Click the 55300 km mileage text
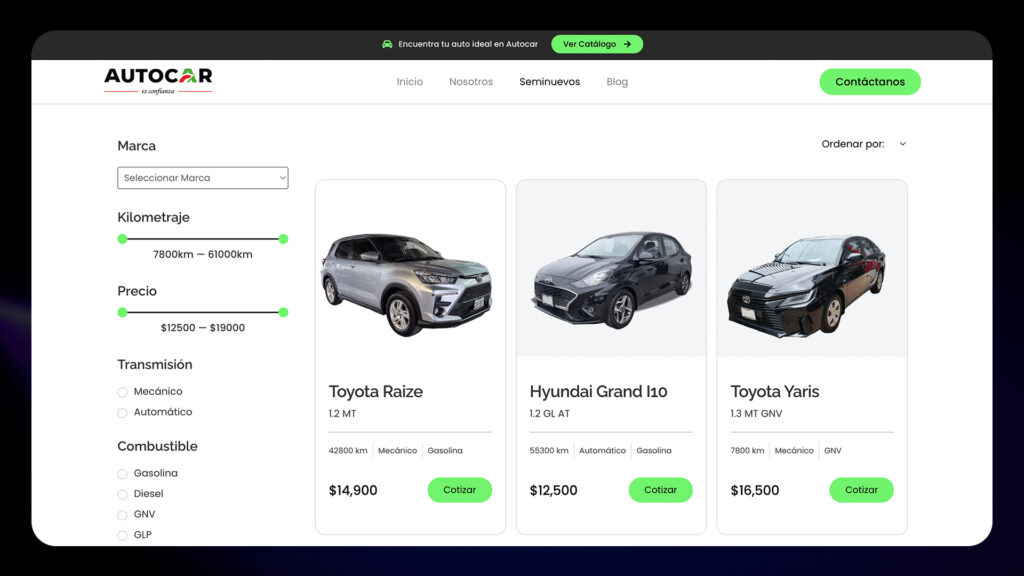 [x=549, y=451]
